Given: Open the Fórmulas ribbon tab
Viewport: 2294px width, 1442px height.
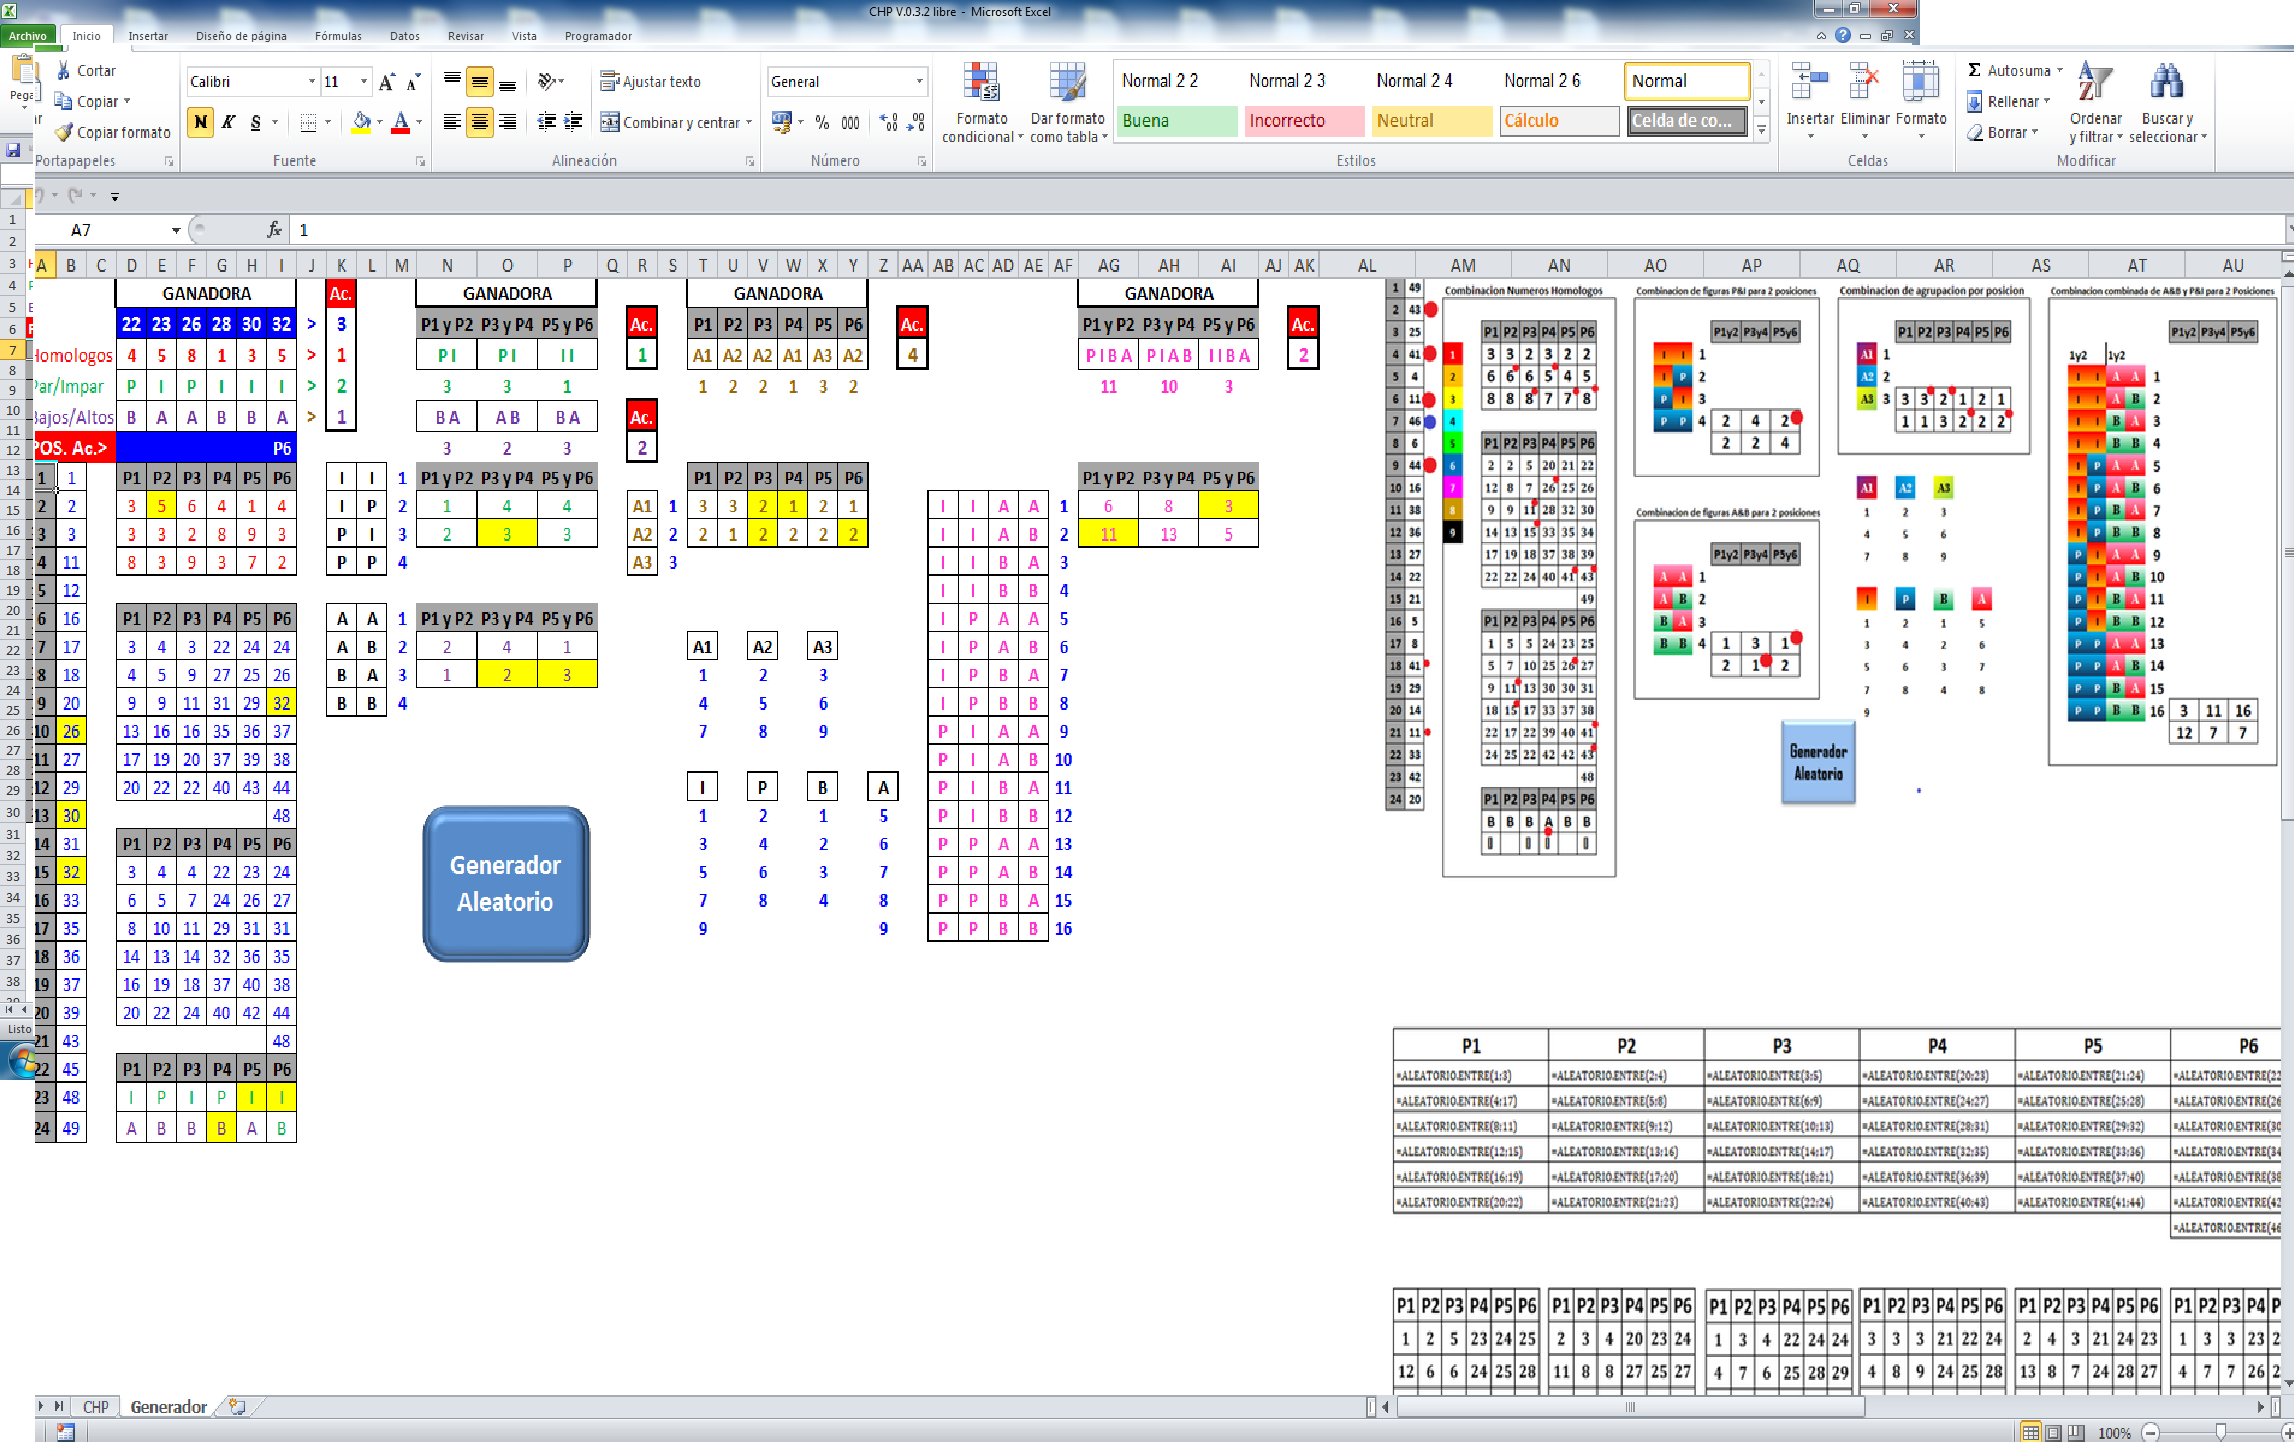Looking at the screenshot, I should coord(338,36).
